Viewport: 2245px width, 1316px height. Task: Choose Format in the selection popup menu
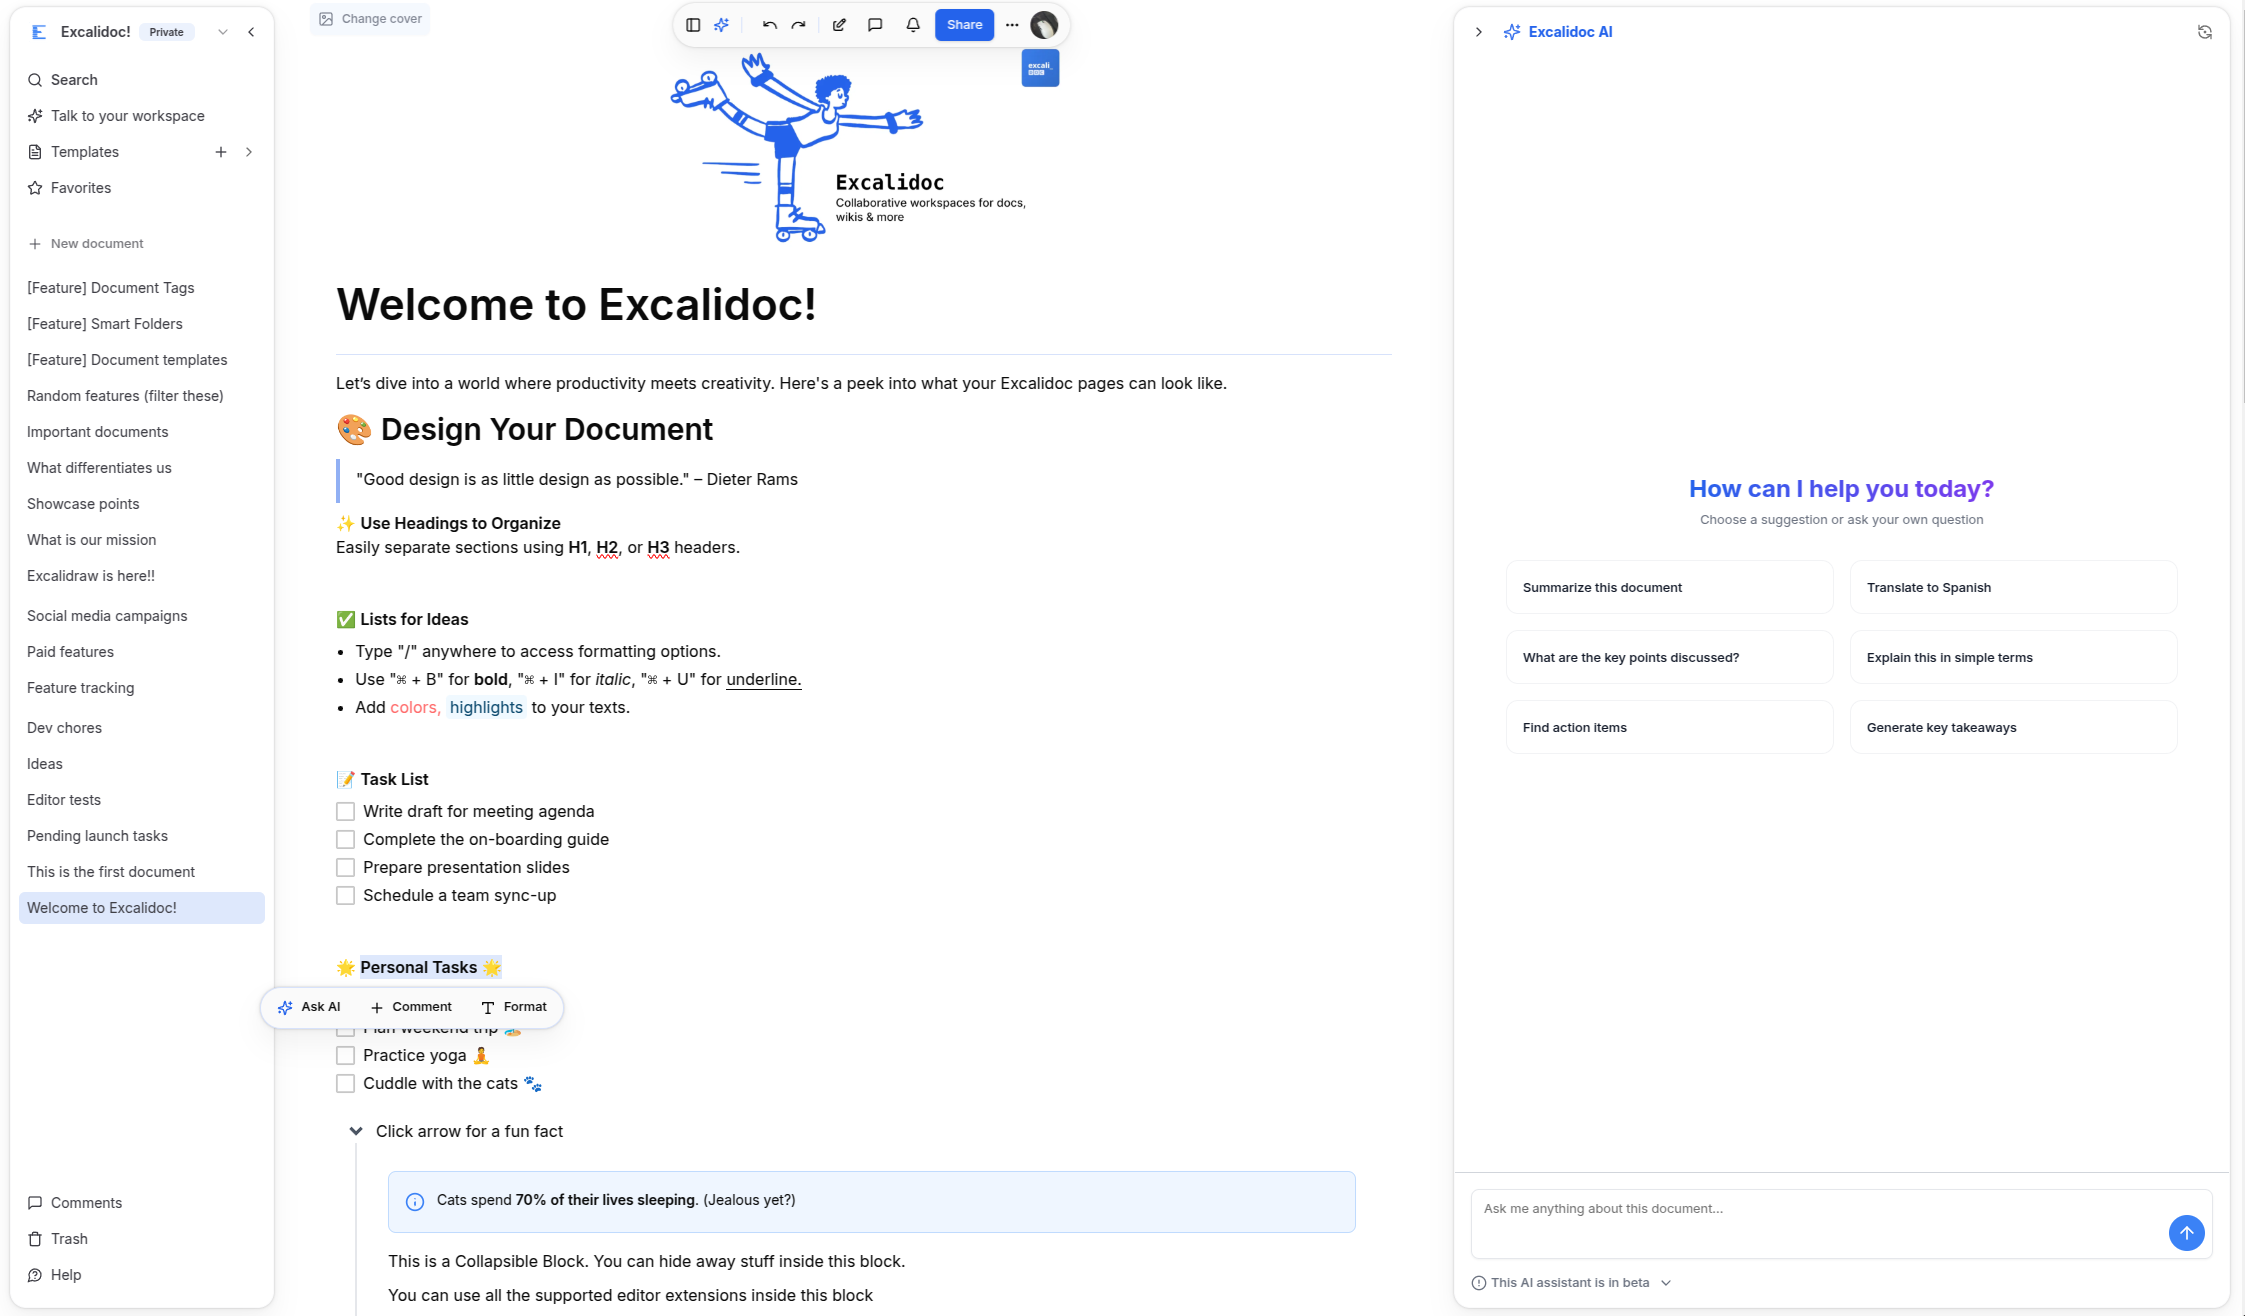(x=514, y=1007)
